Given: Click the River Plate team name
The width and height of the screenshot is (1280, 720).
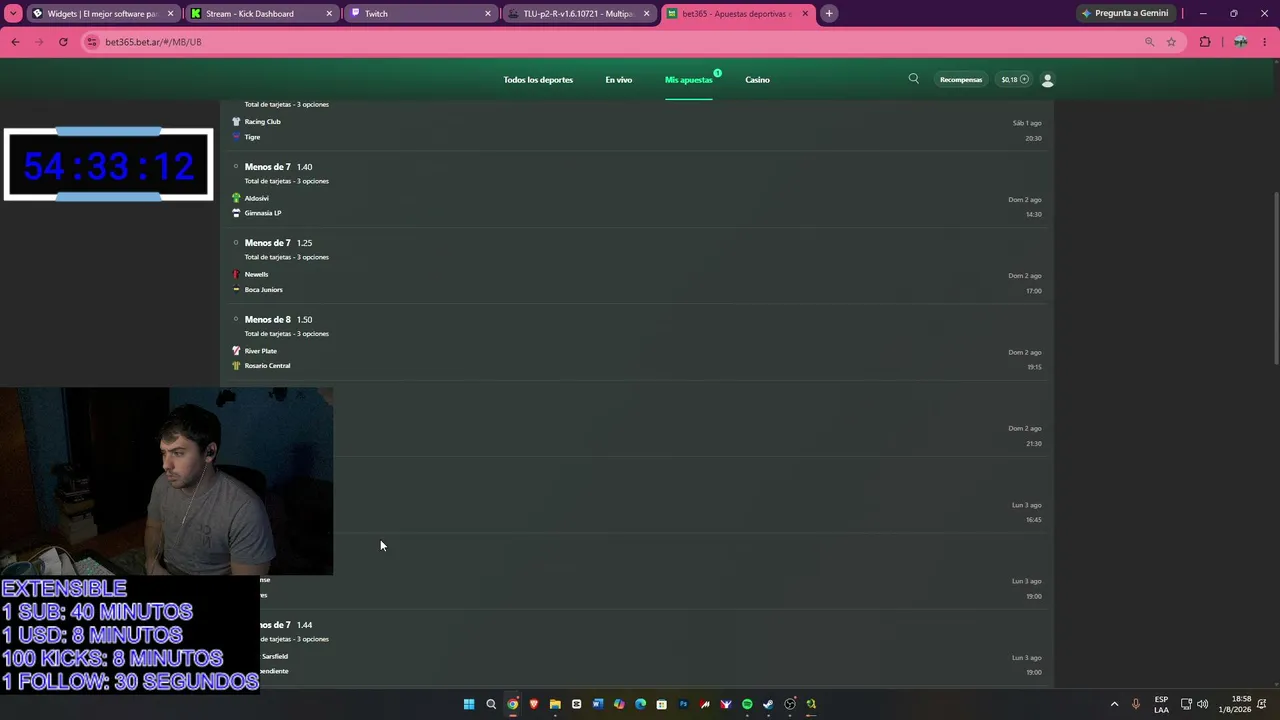Looking at the screenshot, I should (x=261, y=351).
